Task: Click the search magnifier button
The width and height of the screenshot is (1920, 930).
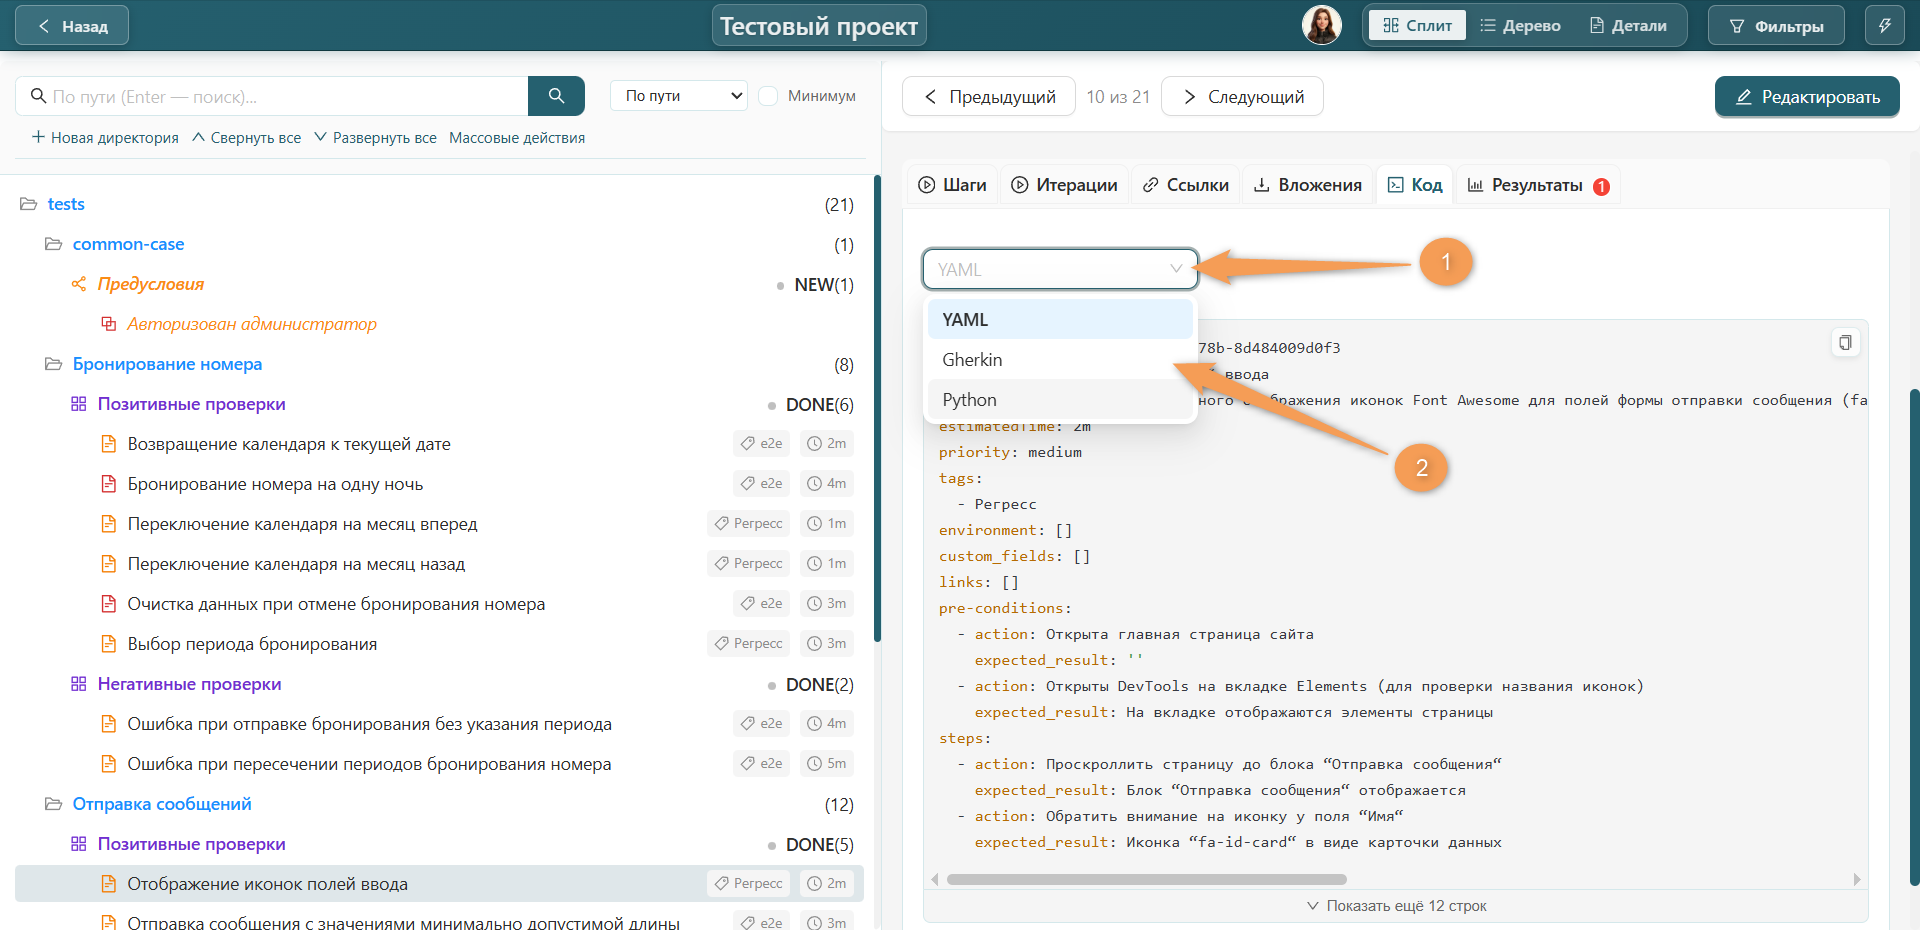Action: [556, 96]
